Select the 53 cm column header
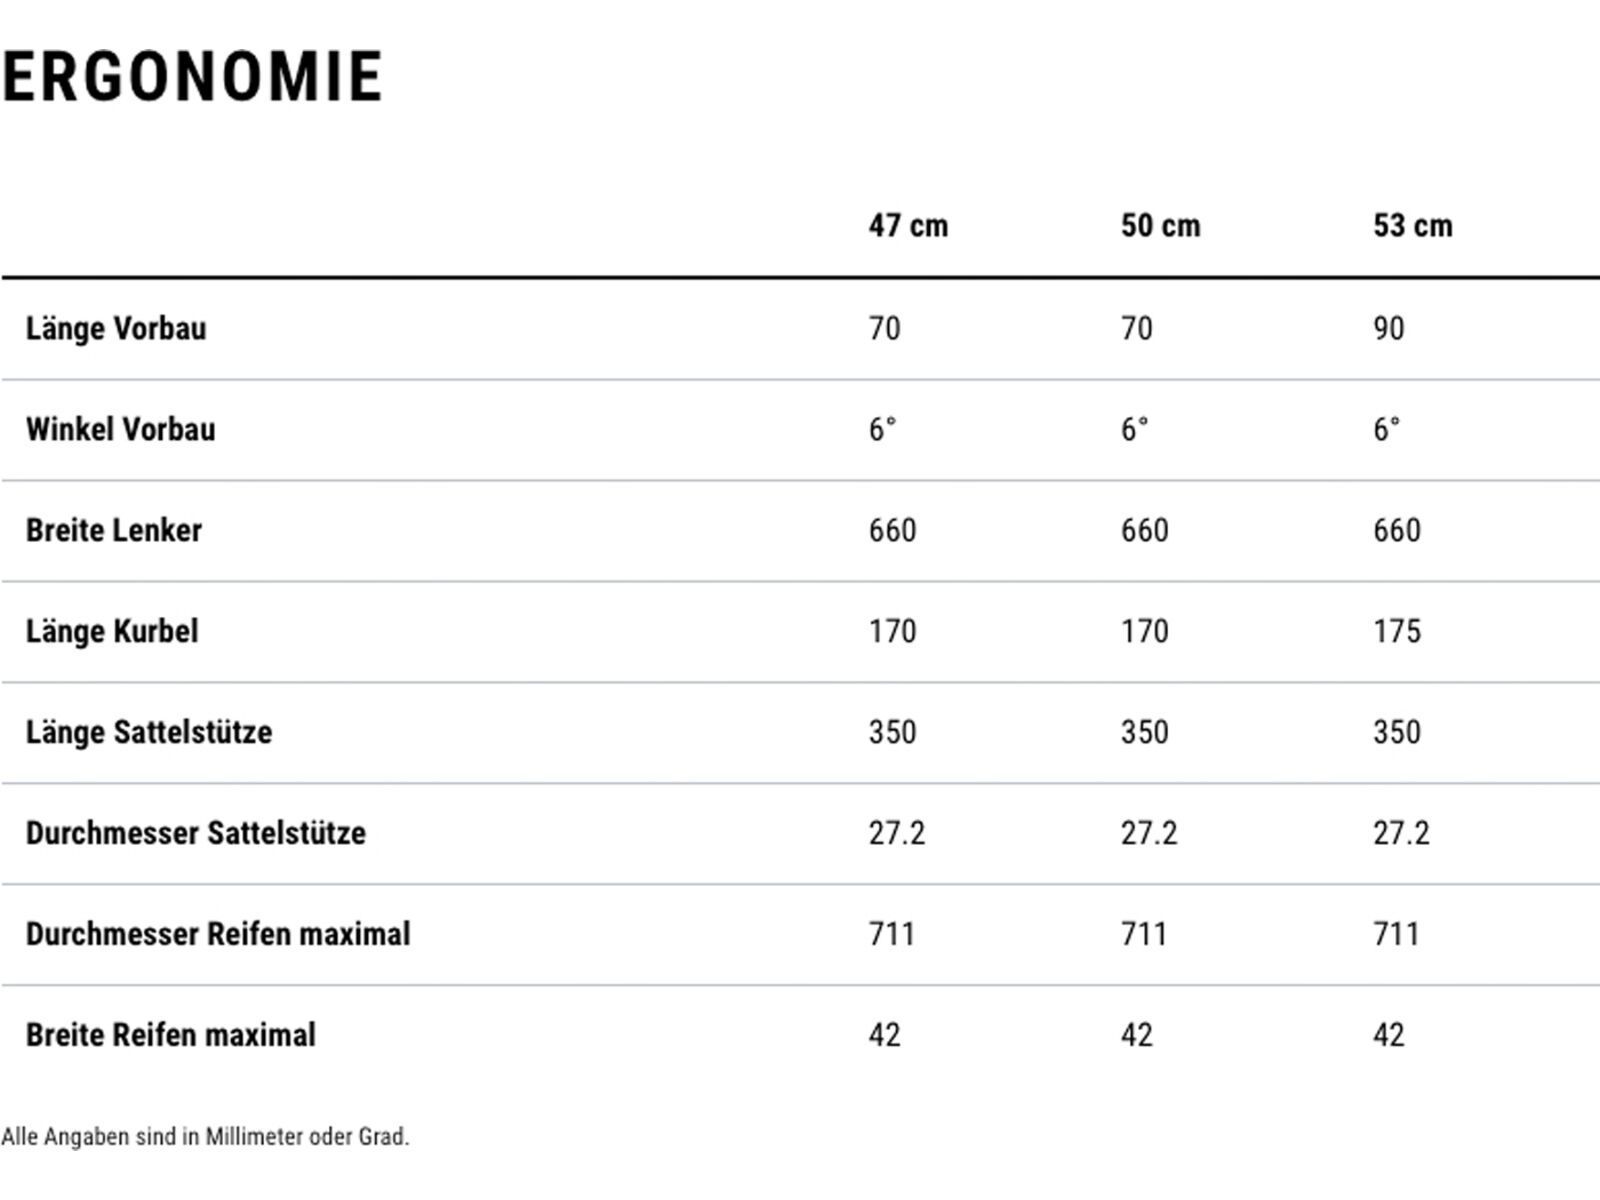 [x=1412, y=226]
